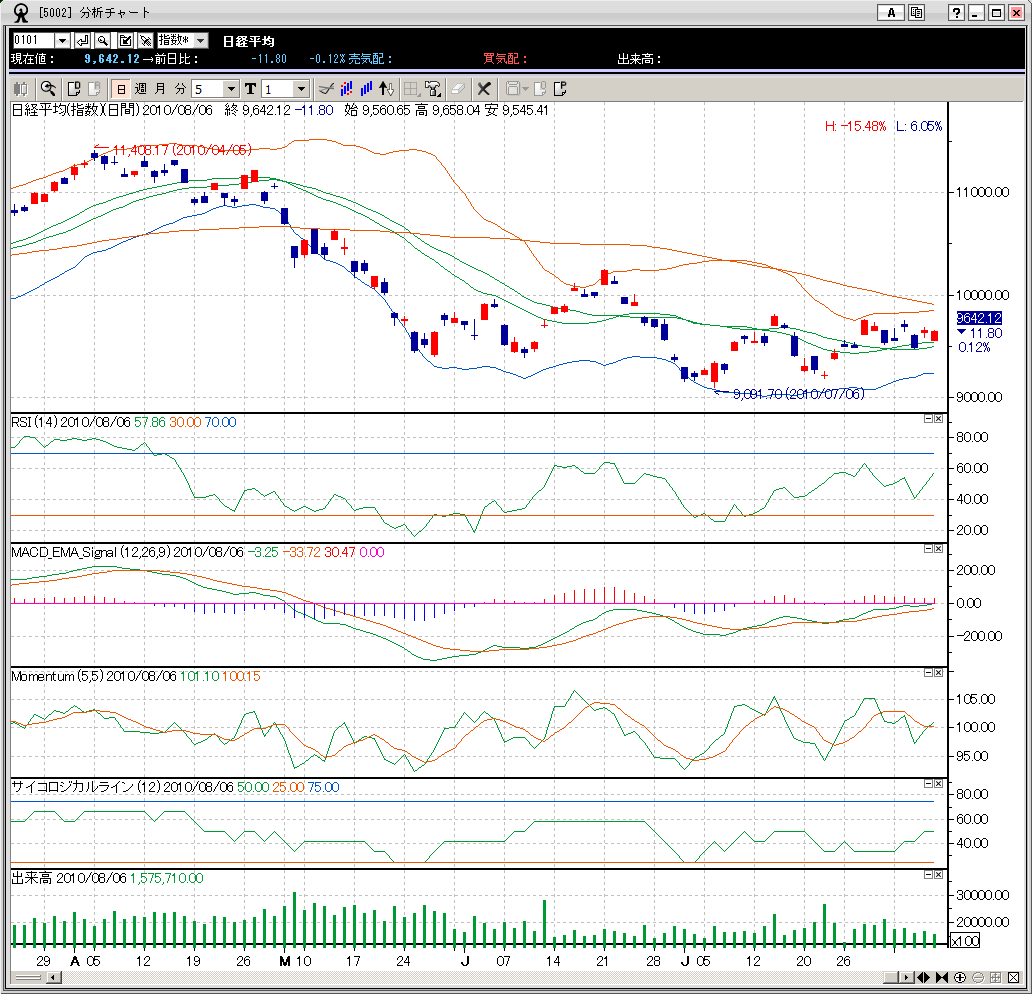Expand the minute interval dropdown showing 5
The image size is (1032, 994).
(231, 89)
